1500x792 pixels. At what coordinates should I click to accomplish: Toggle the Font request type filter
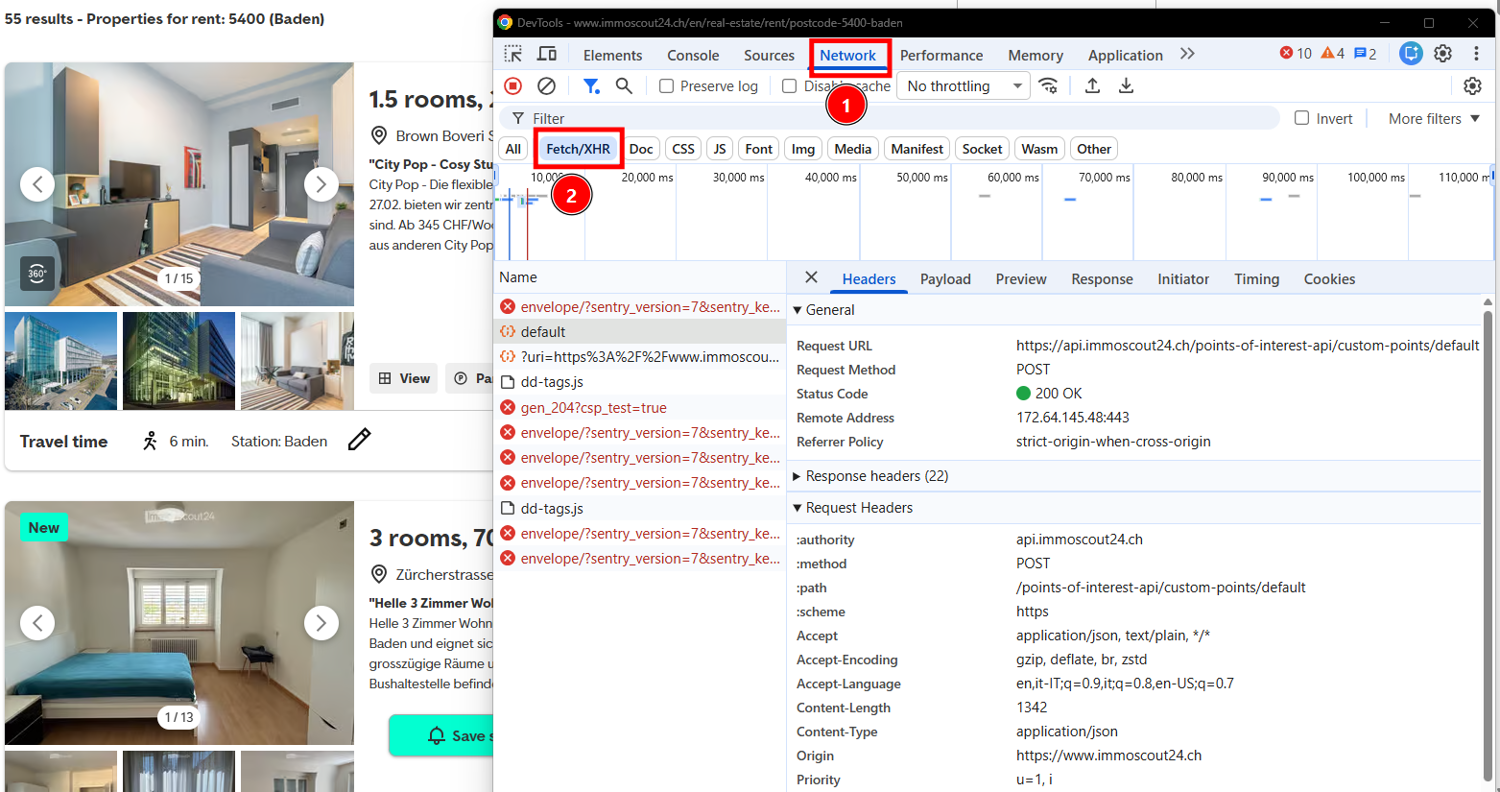tap(759, 149)
